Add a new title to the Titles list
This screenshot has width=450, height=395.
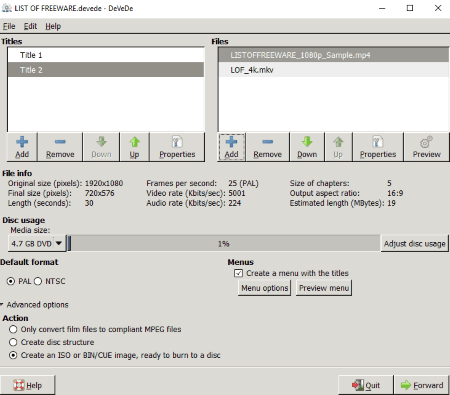point(22,147)
